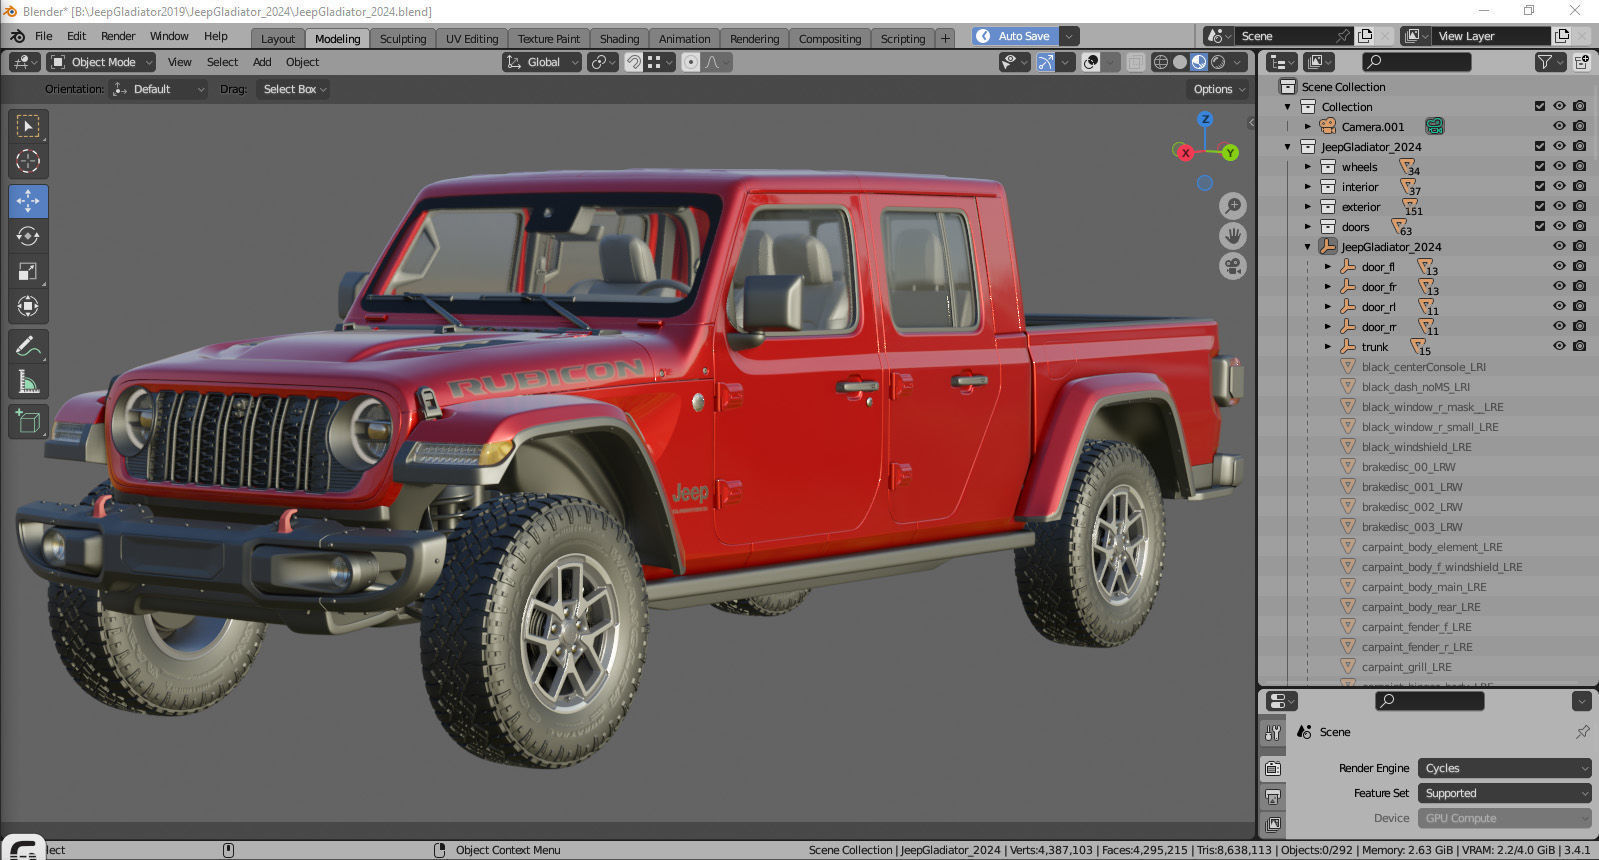Open the Render menu

(x=118, y=36)
